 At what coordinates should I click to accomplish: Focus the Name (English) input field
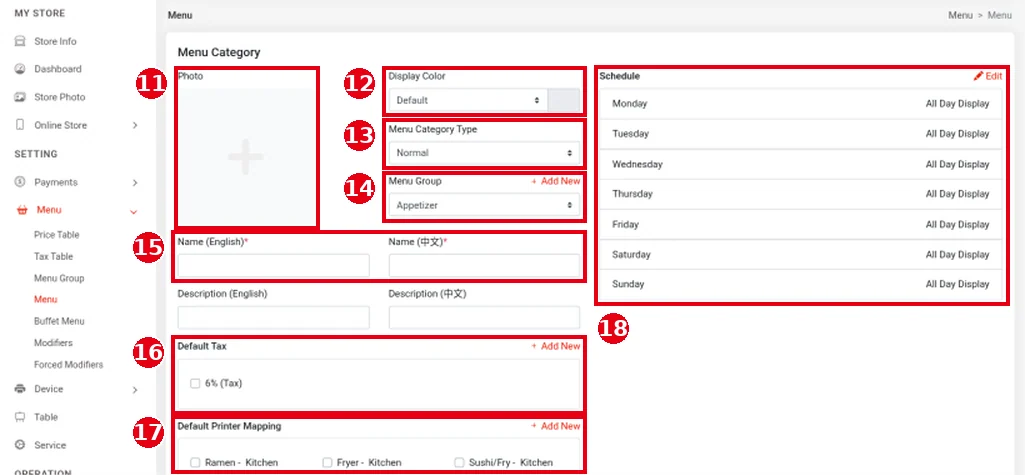coord(273,266)
